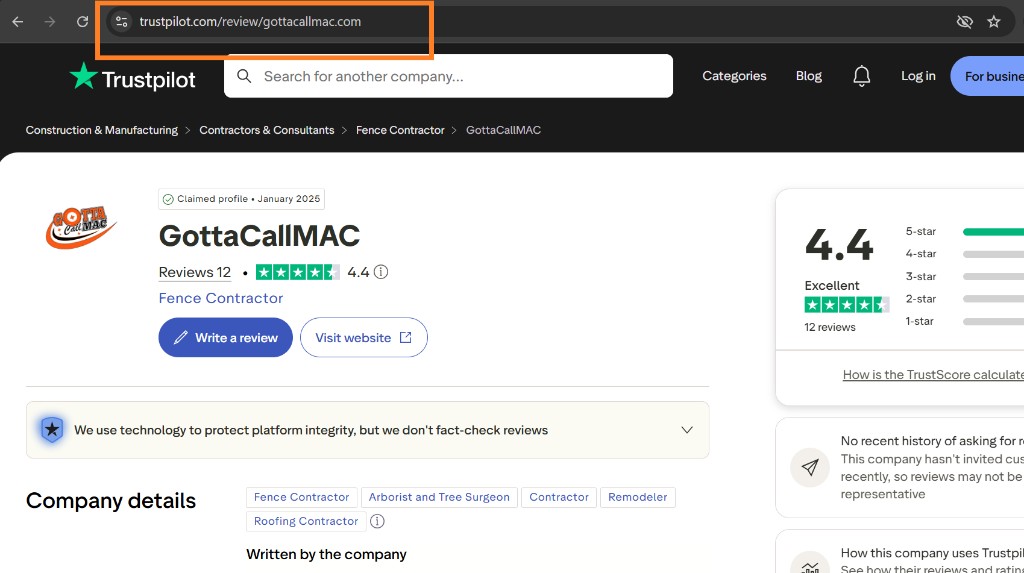Open notifications bell icon
The image size is (1024, 573).
[x=861, y=76]
